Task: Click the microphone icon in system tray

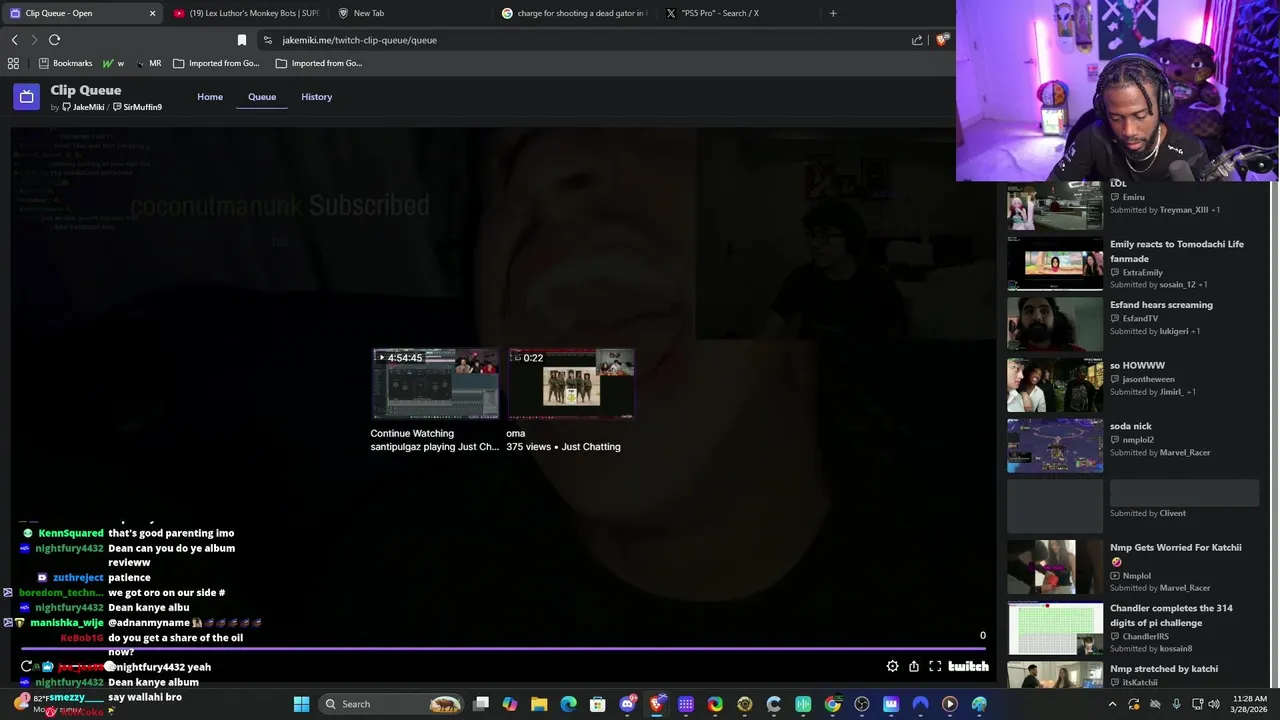Action: point(1176,704)
